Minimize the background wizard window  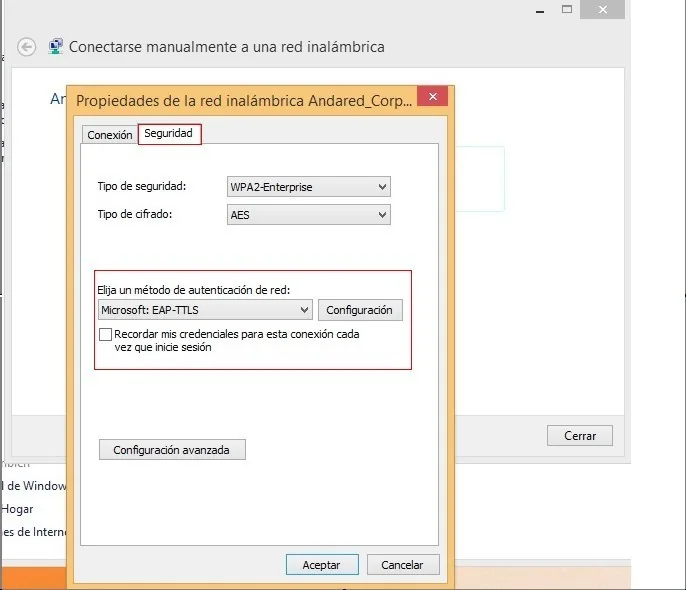pyautogui.click(x=540, y=10)
